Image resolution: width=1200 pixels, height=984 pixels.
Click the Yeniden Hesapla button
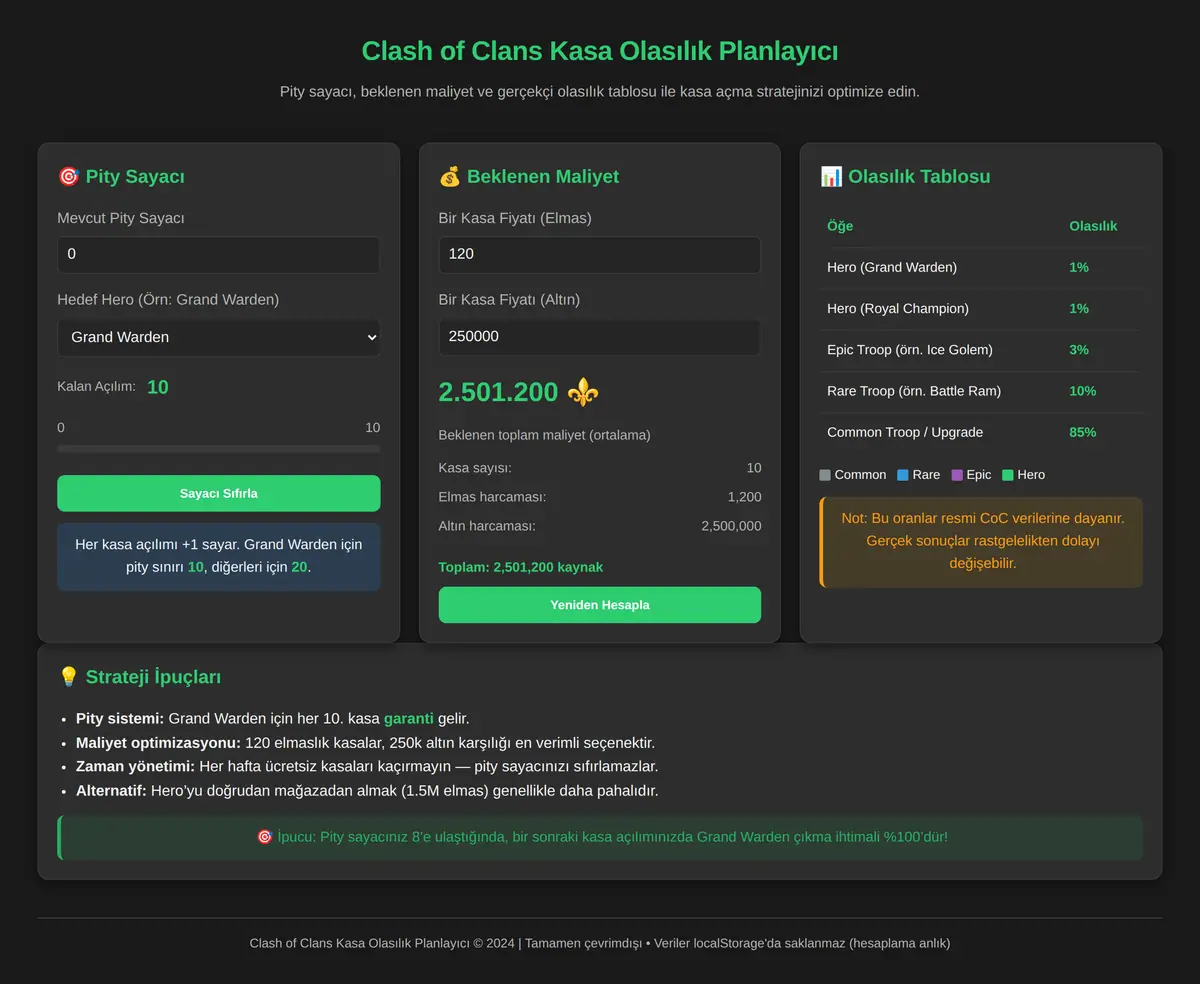pyautogui.click(x=600, y=605)
